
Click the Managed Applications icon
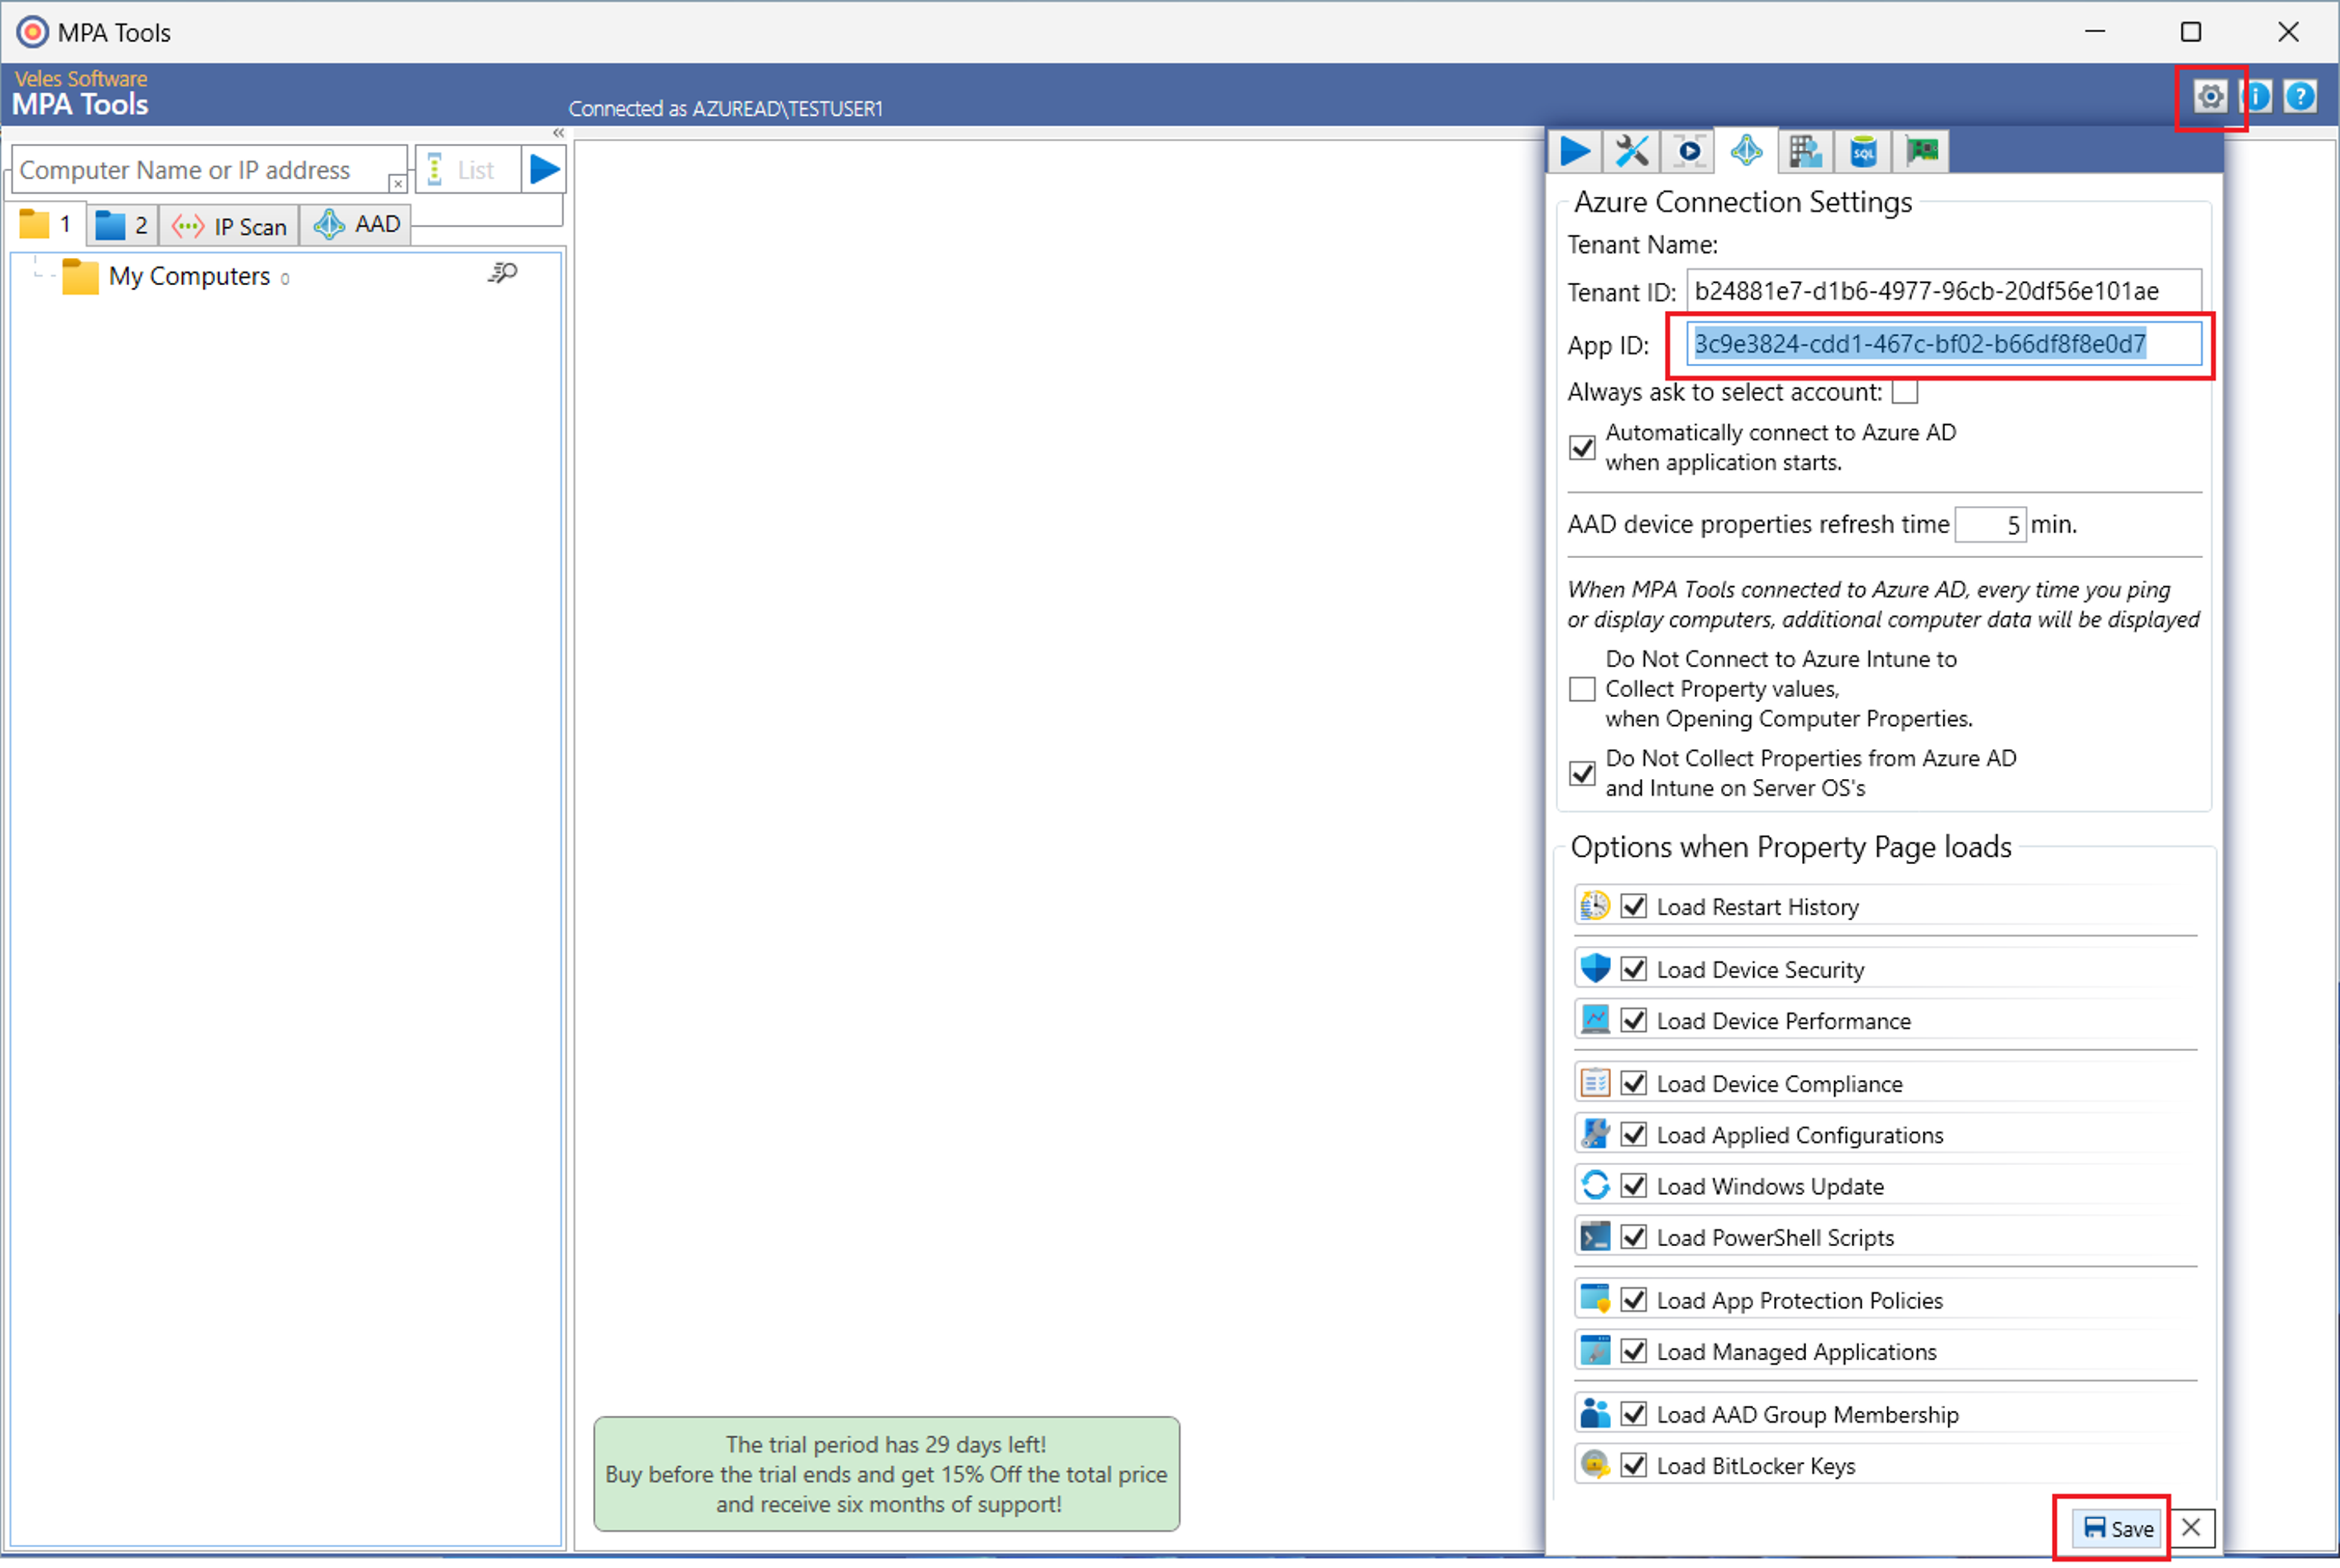click(x=1595, y=1351)
